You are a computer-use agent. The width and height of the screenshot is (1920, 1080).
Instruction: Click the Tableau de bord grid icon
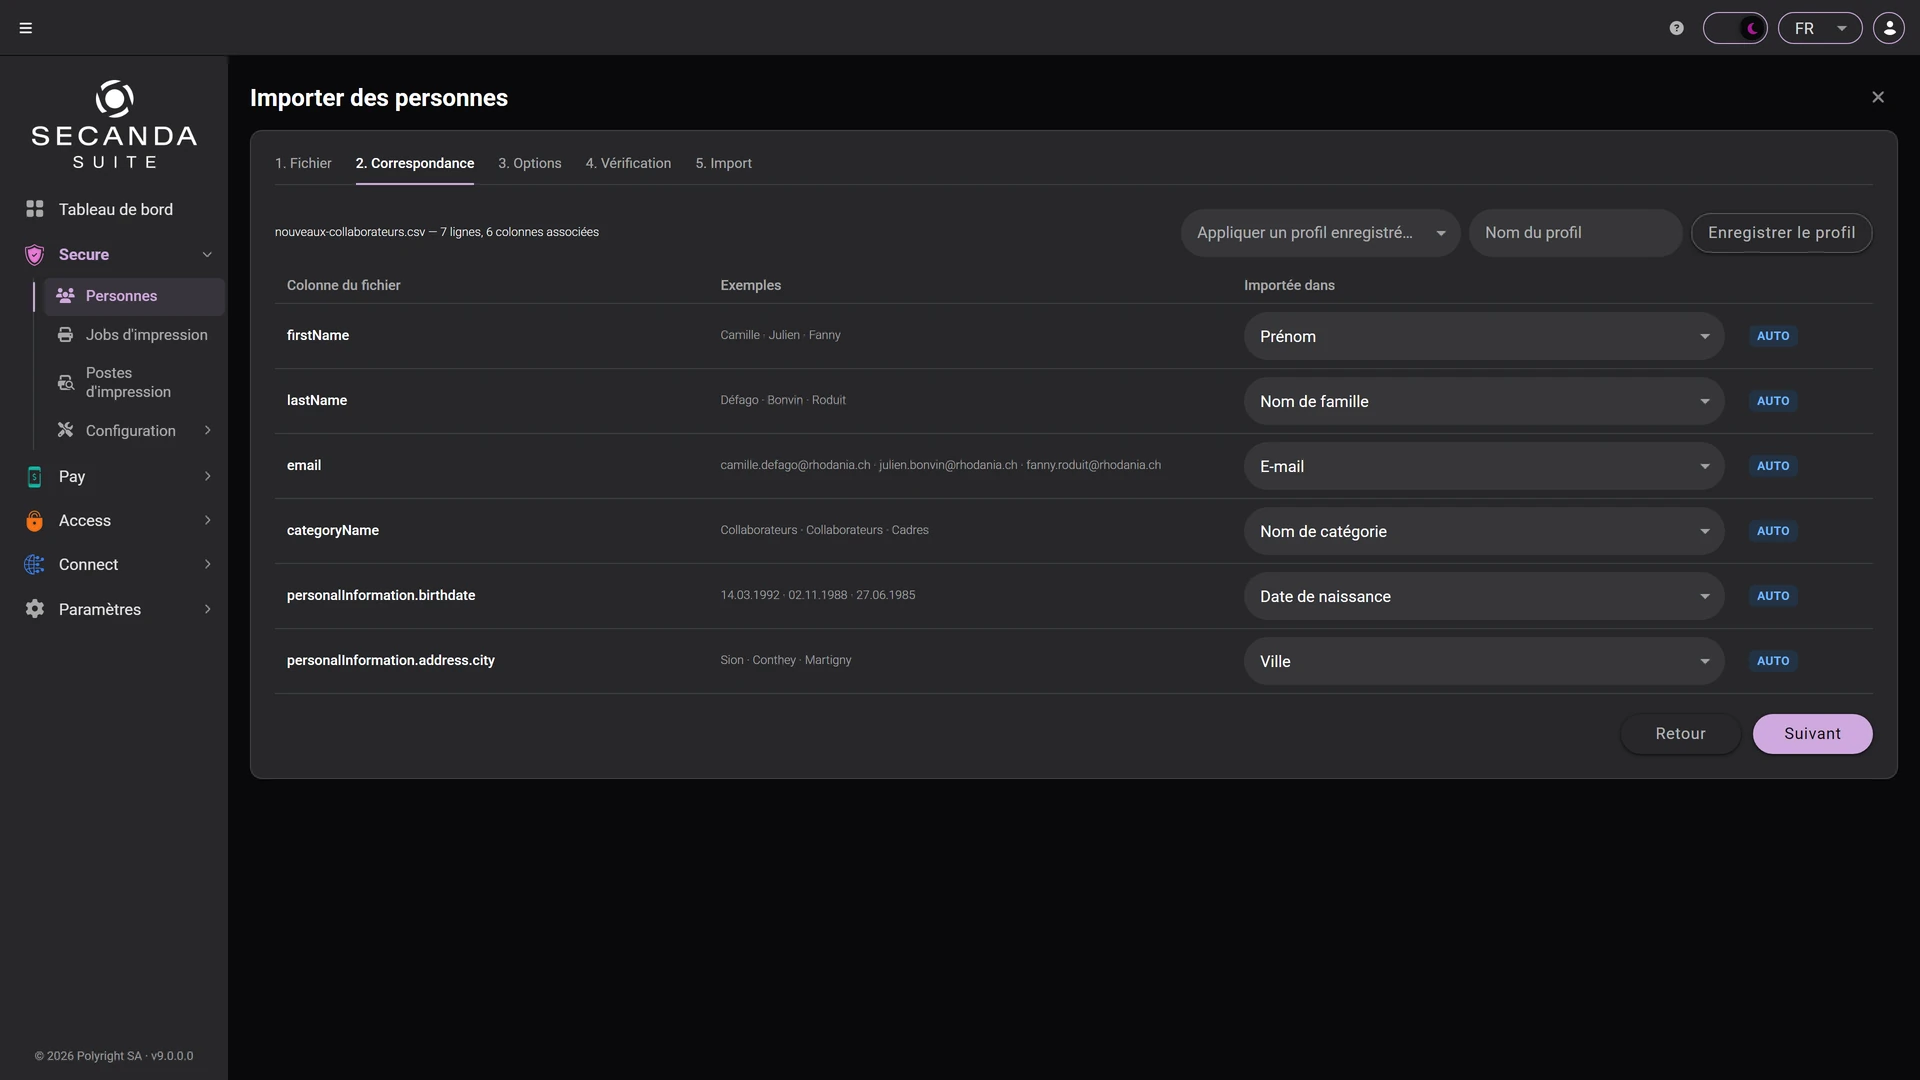35,209
